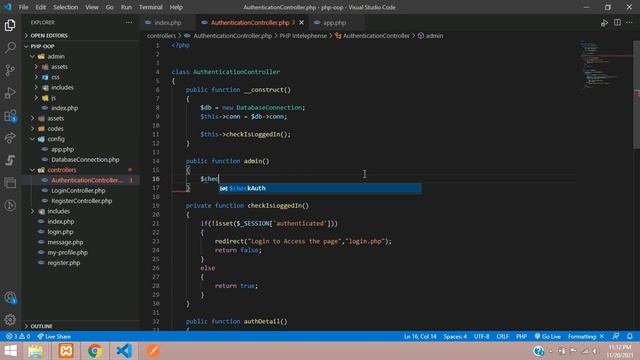Open the Selection menu
Screen dimensions: 640x360
click(66, 7)
